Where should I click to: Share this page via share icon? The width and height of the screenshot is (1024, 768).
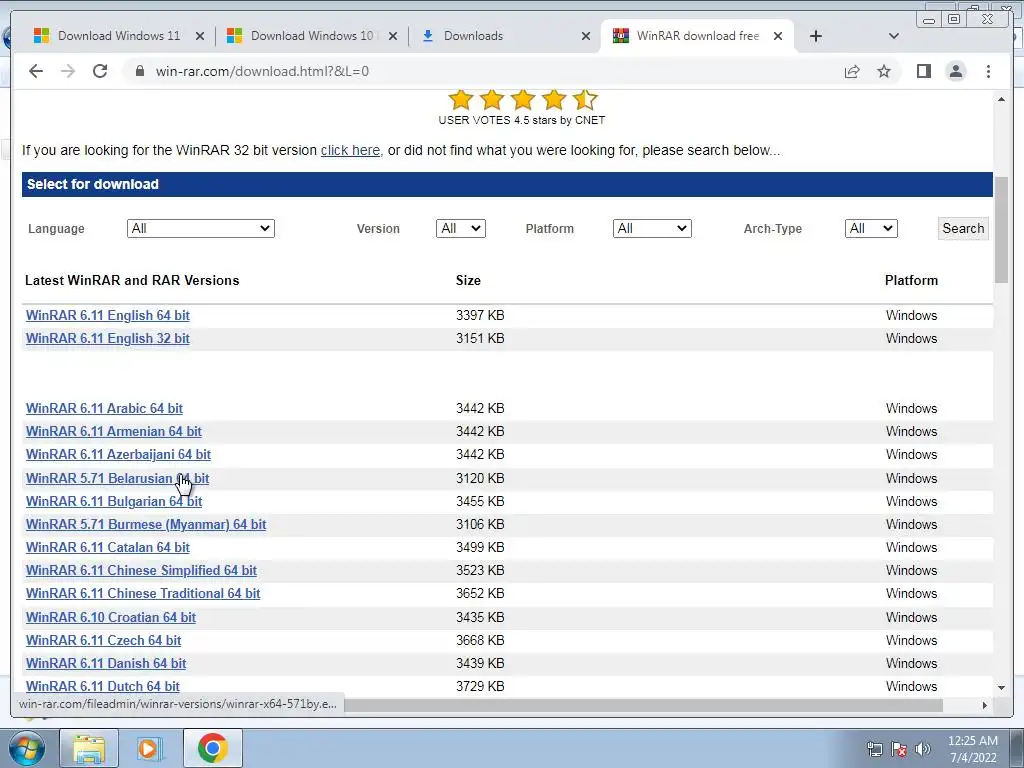(x=852, y=71)
